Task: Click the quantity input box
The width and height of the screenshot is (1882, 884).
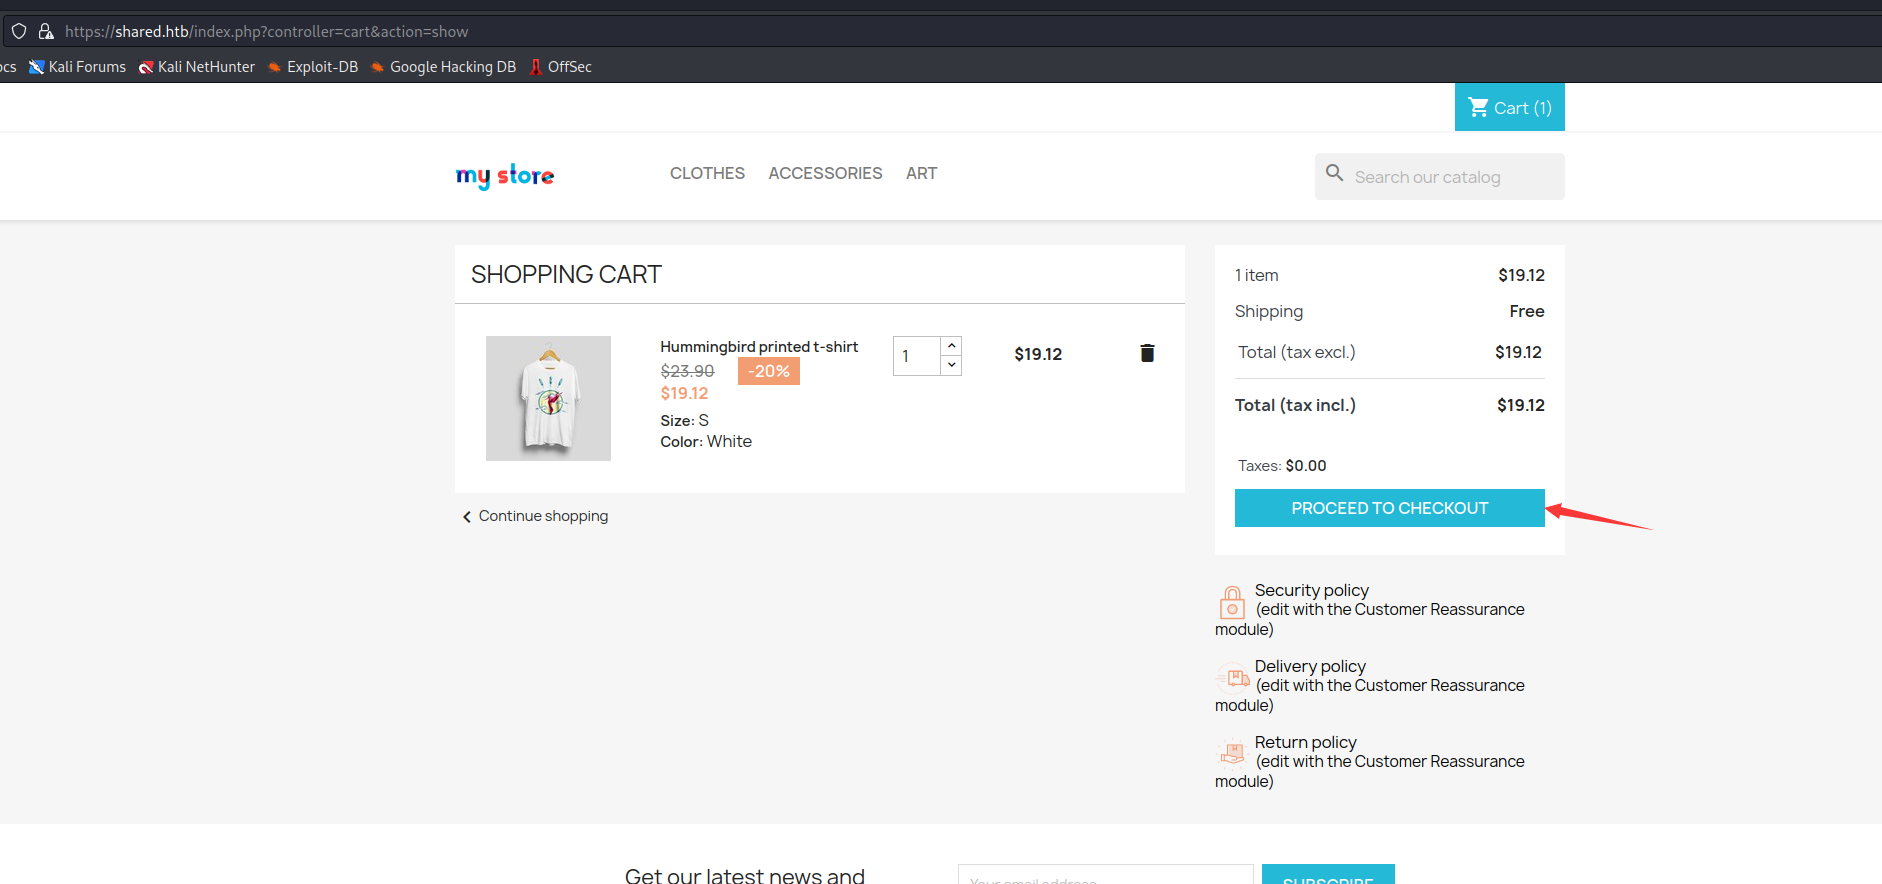Action: pyautogui.click(x=917, y=356)
